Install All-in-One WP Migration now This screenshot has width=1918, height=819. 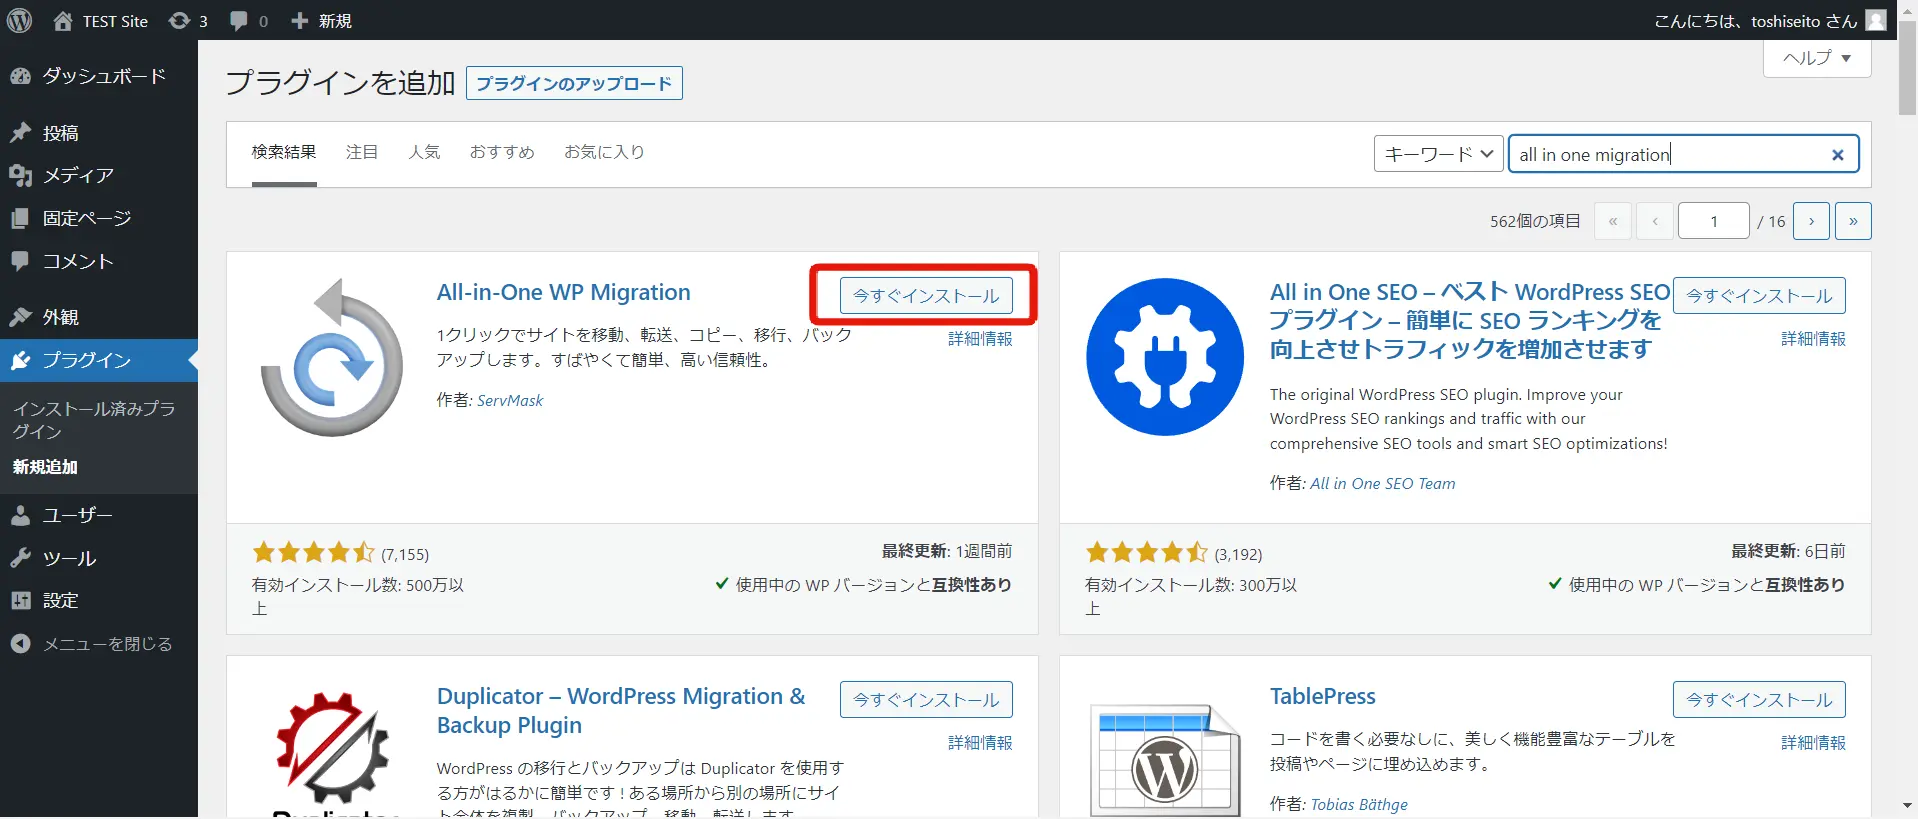coord(926,296)
